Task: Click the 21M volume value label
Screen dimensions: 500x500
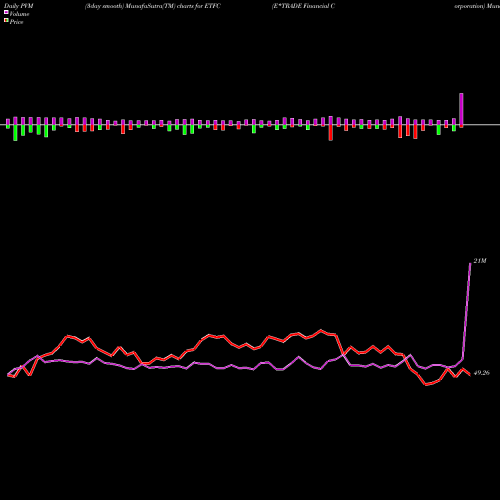Action: (480, 261)
